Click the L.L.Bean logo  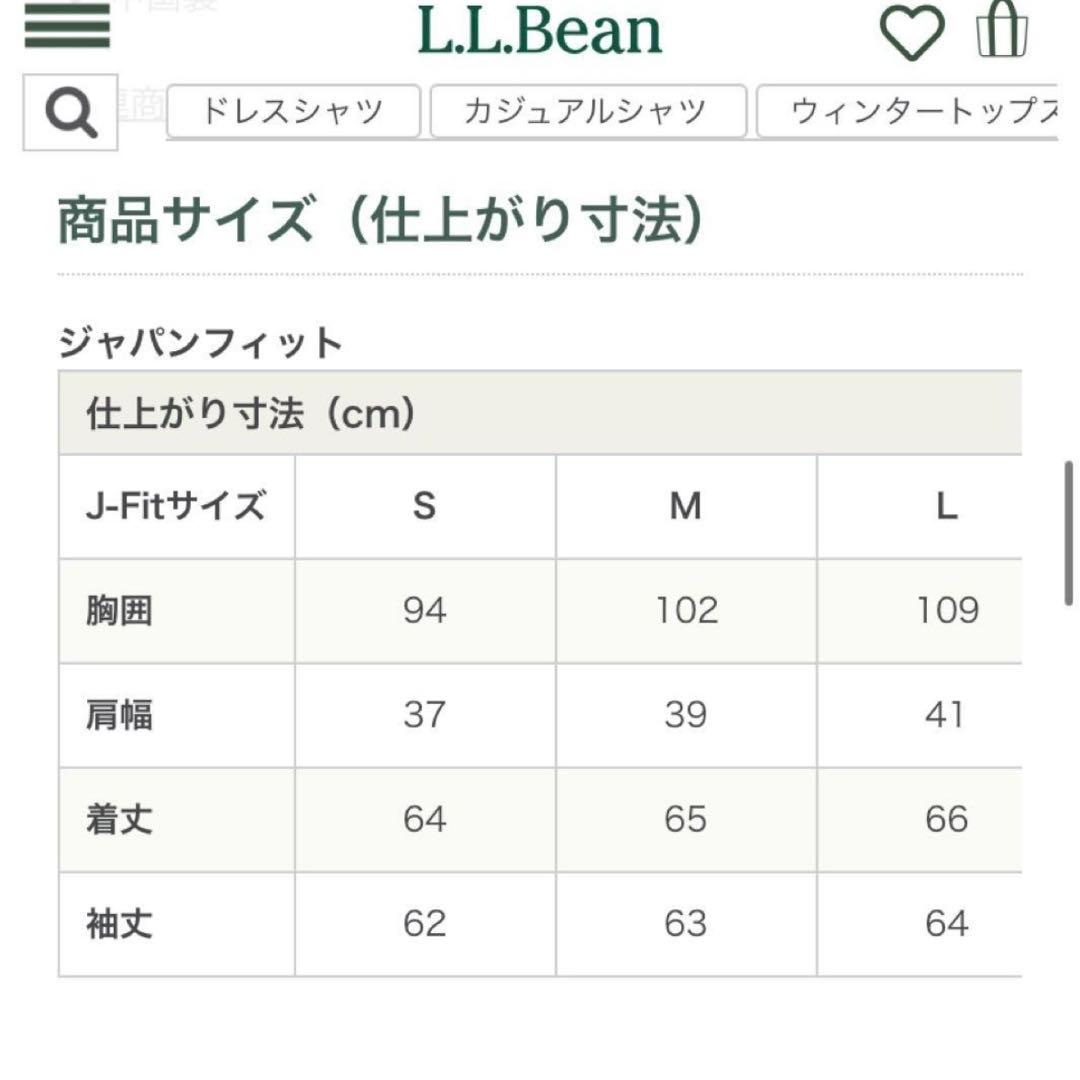[x=540, y=33]
